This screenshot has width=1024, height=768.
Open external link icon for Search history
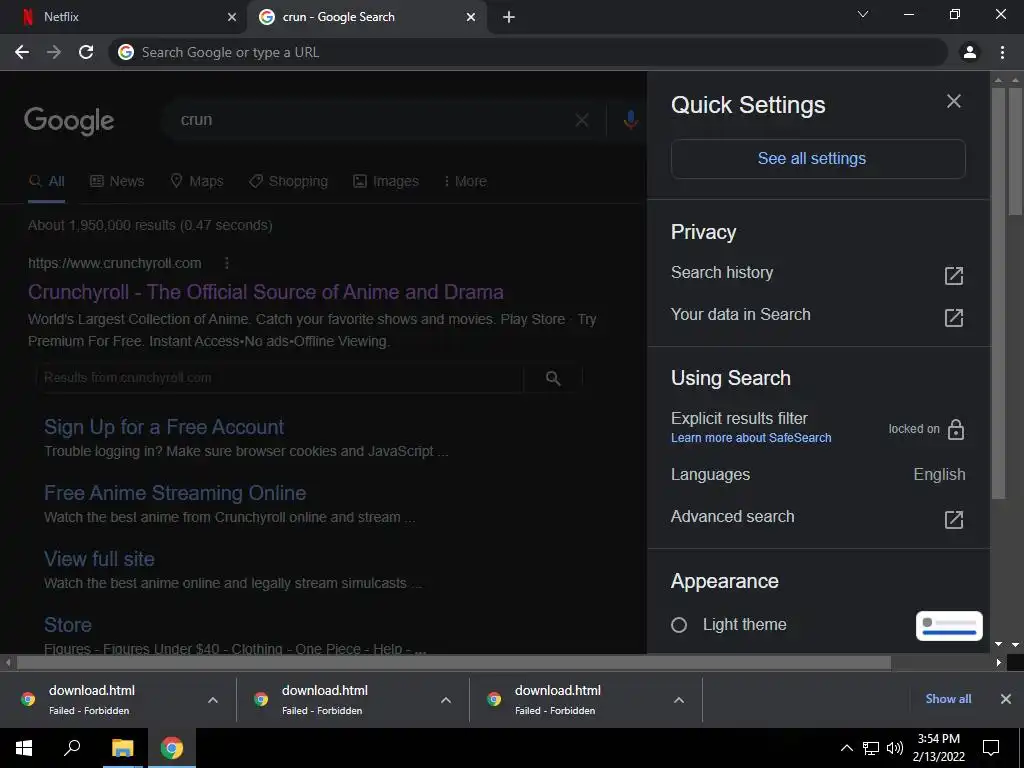[953, 276]
